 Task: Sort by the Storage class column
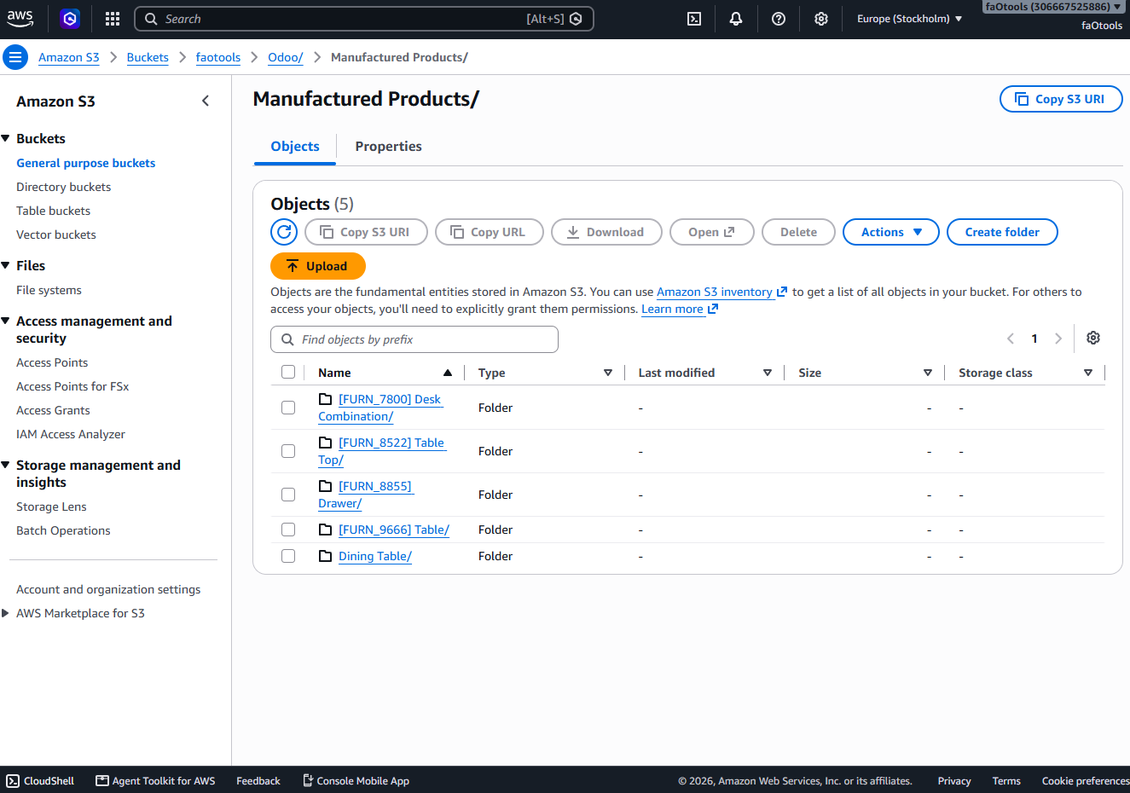coord(1088,373)
